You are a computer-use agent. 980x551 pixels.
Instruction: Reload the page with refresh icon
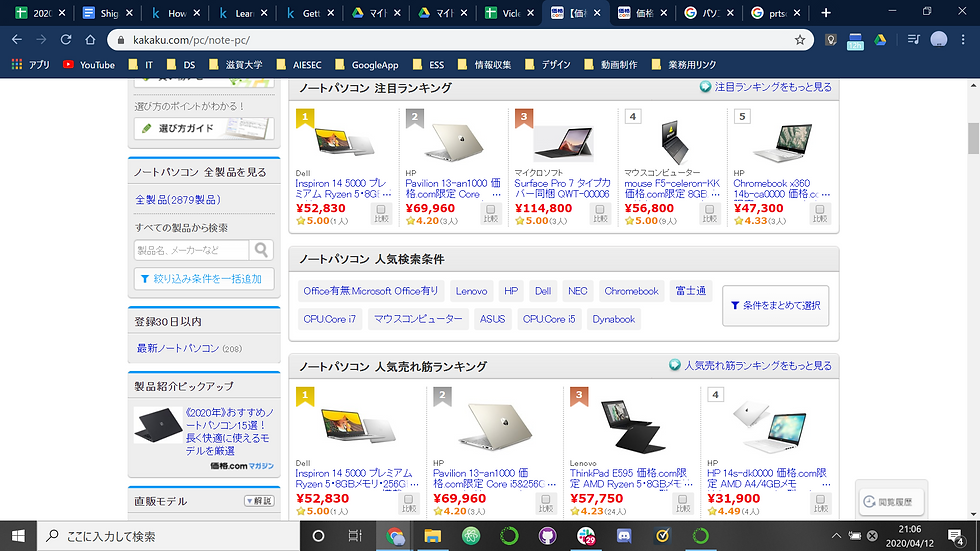pyautogui.click(x=66, y=39)
